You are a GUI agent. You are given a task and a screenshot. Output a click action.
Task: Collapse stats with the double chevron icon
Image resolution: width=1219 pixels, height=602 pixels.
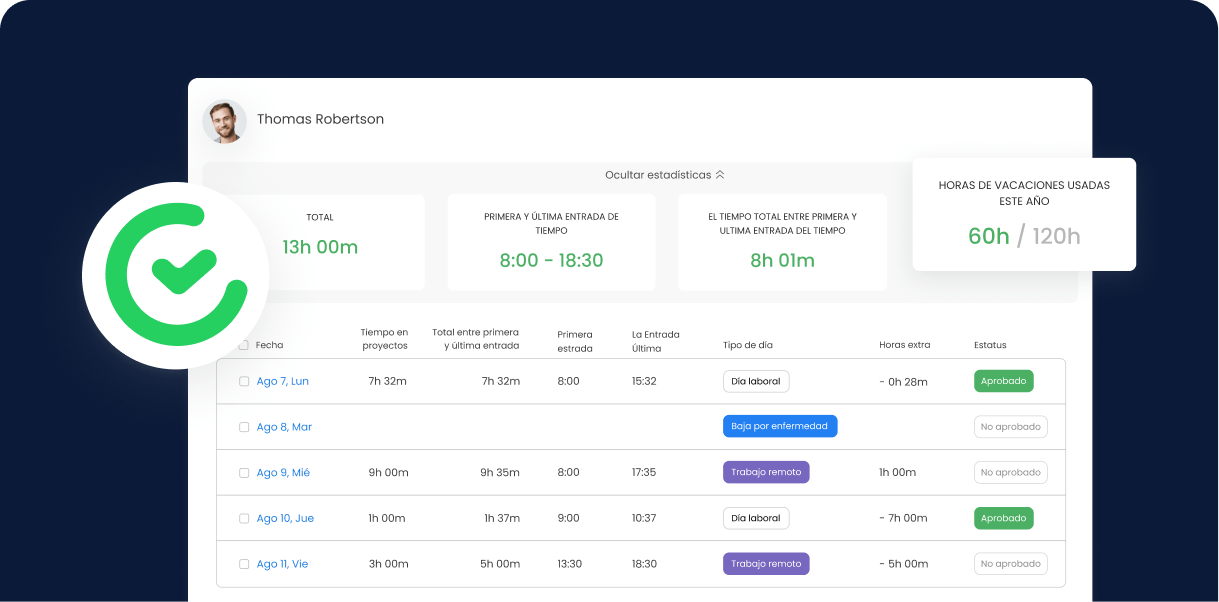[x=720, y=175]
